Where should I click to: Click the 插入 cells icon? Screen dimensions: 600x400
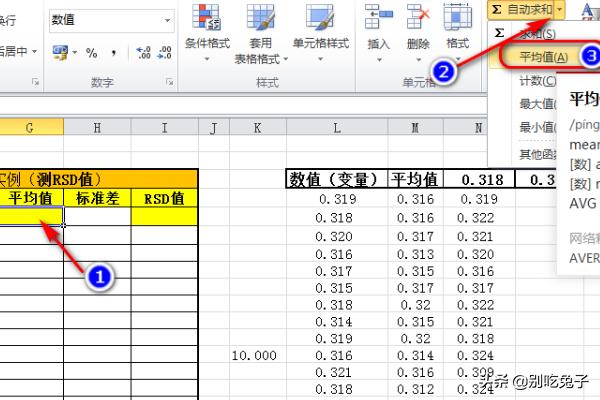point(378,17)
